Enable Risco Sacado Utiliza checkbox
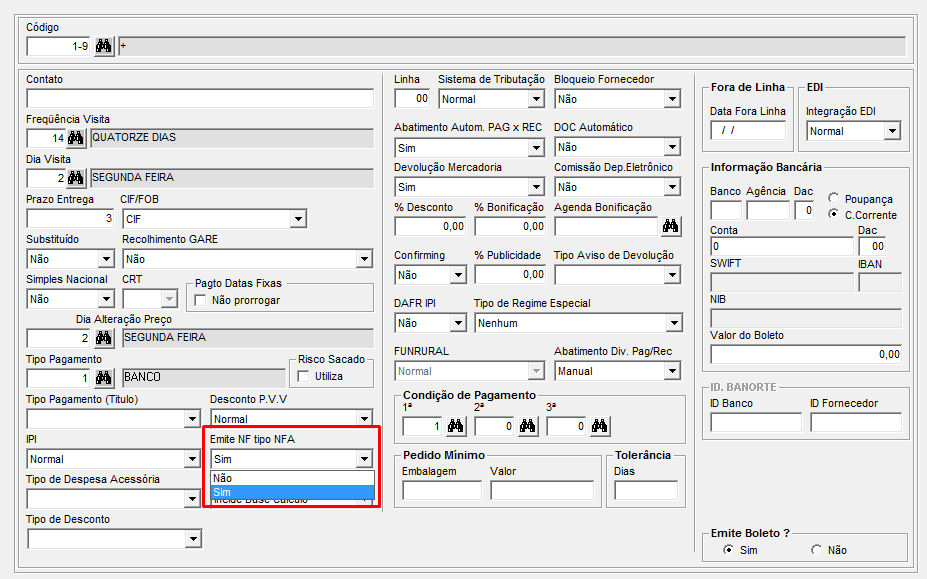This screenshot has width=927, height=579. [x=303, y=376]
